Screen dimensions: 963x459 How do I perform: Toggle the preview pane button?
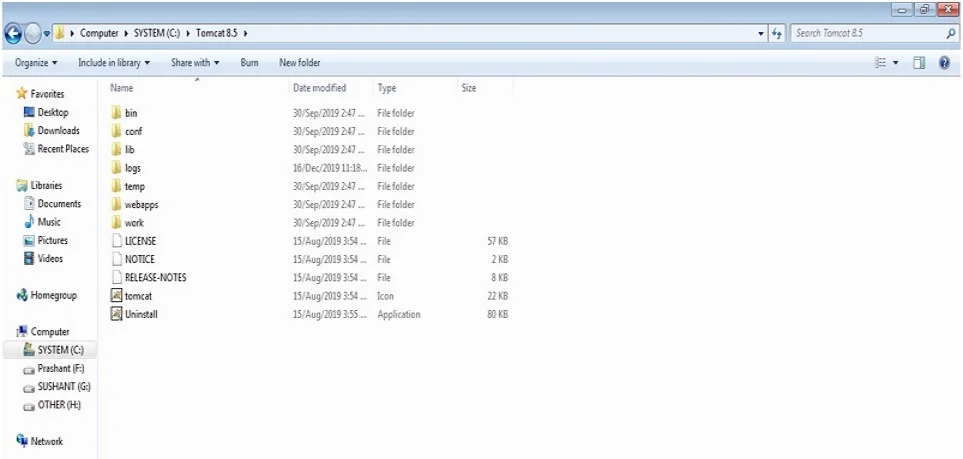coord(919,63)
